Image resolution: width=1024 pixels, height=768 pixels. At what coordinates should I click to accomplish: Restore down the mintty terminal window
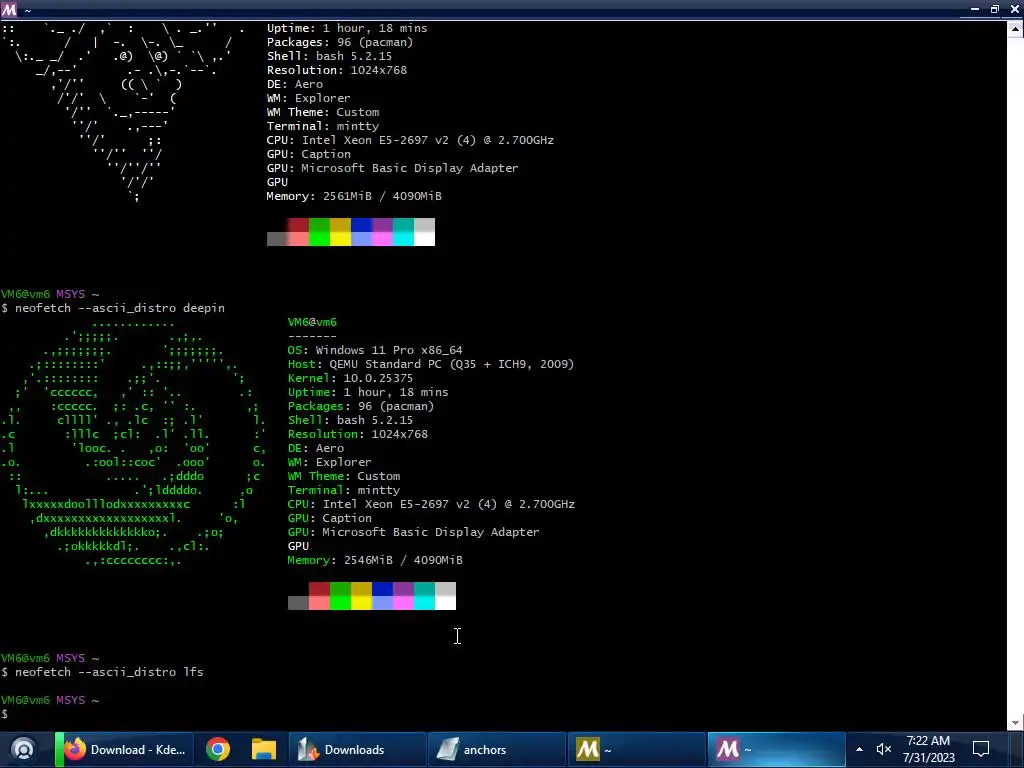(x=995, y=9)
